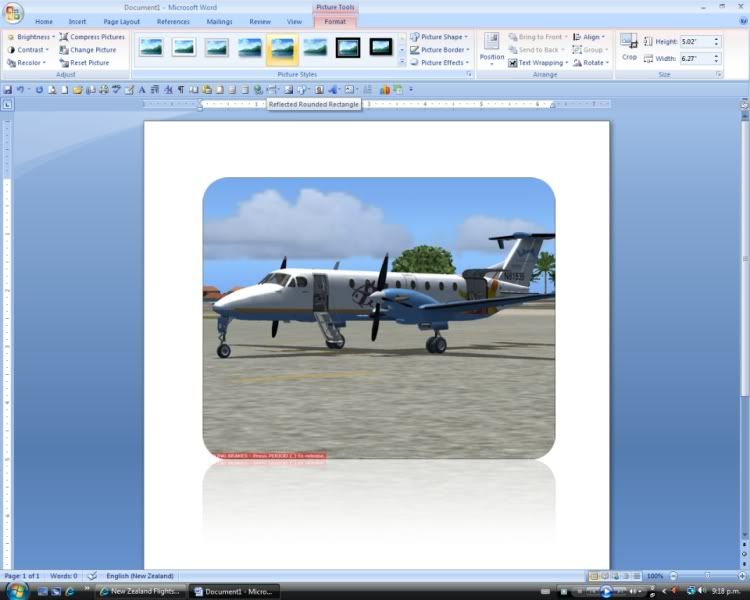The width and height of the screenshot is (750, 600).
Task: Click the zoom slider in the status bar
Action: pos(707,576)
